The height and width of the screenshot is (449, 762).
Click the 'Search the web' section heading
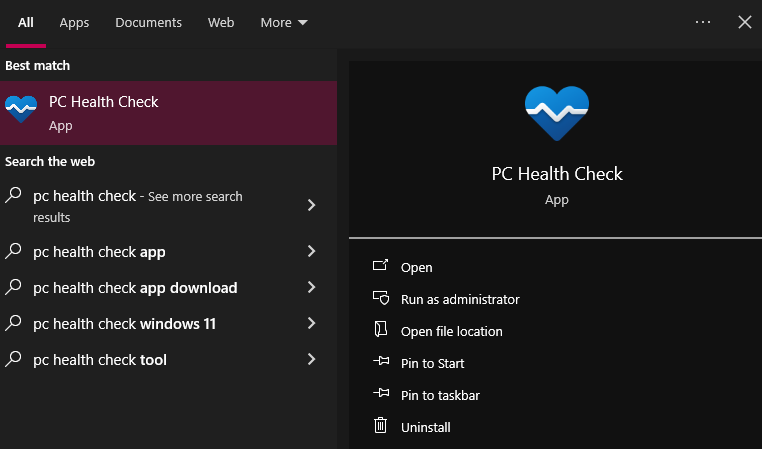(x=50, y=161)
